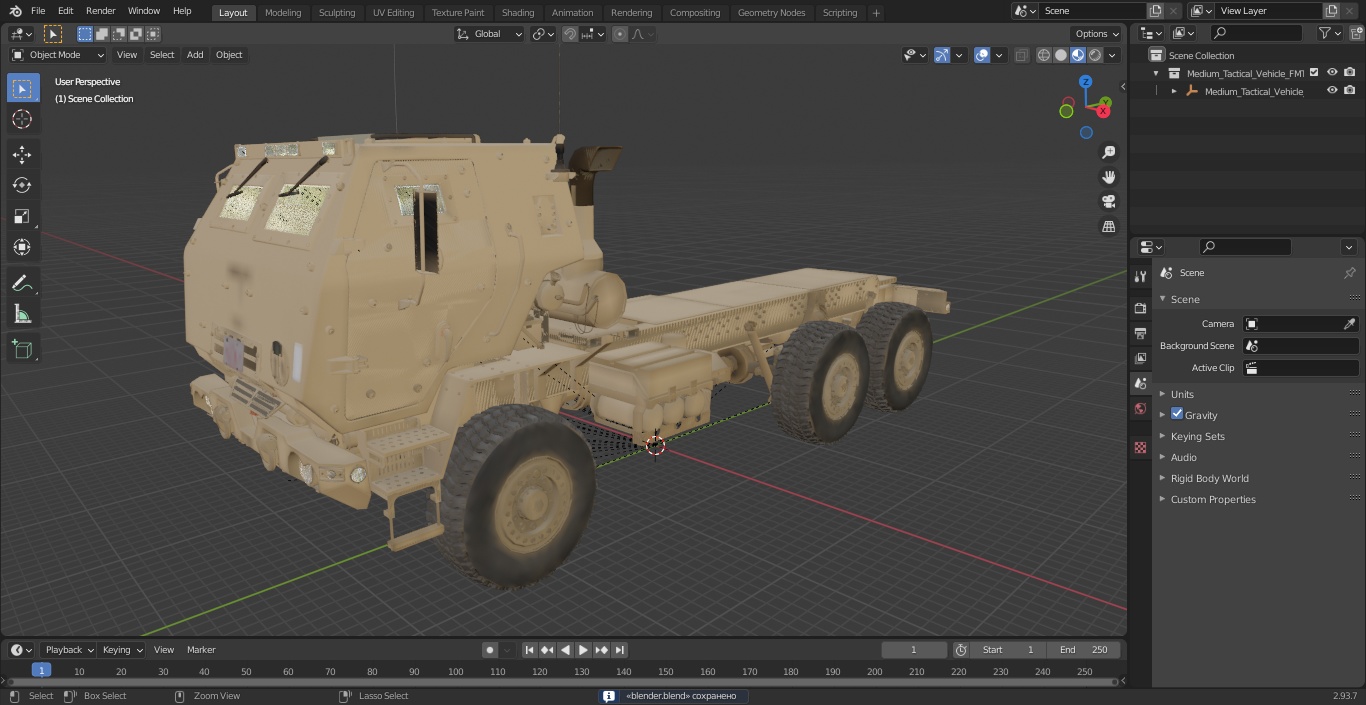Open the View Layer properties tab

click(1140, 358)
